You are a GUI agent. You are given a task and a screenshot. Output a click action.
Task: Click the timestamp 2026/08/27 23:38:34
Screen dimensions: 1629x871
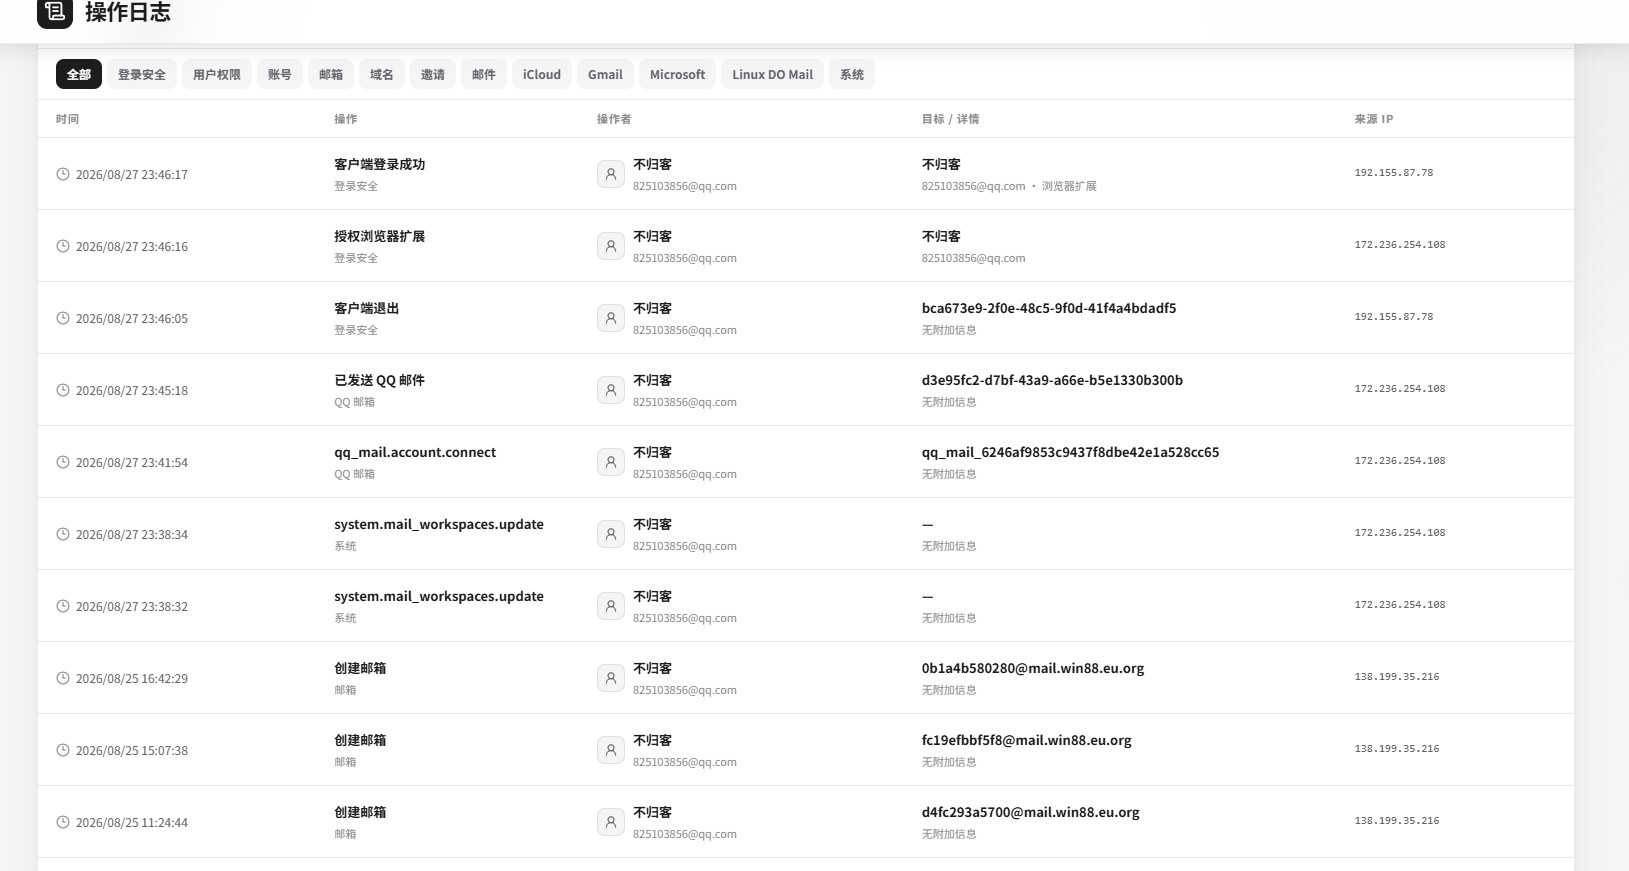coord(132,535)
